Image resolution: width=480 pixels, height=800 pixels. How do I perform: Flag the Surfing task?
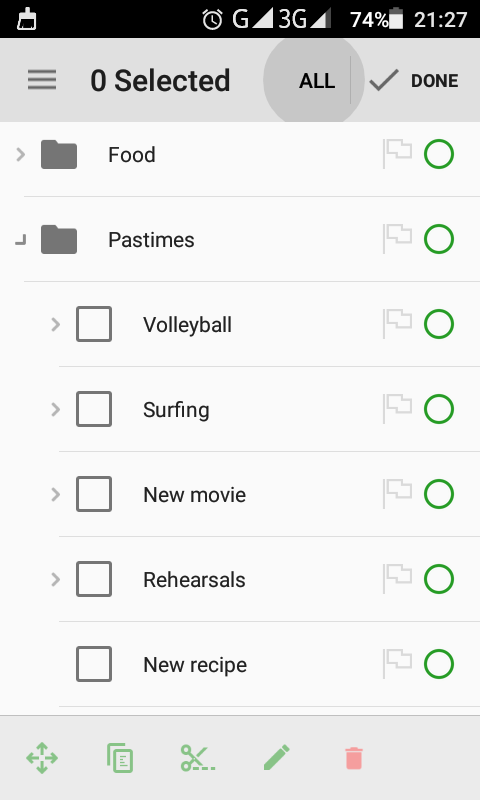tap(397, 409)
